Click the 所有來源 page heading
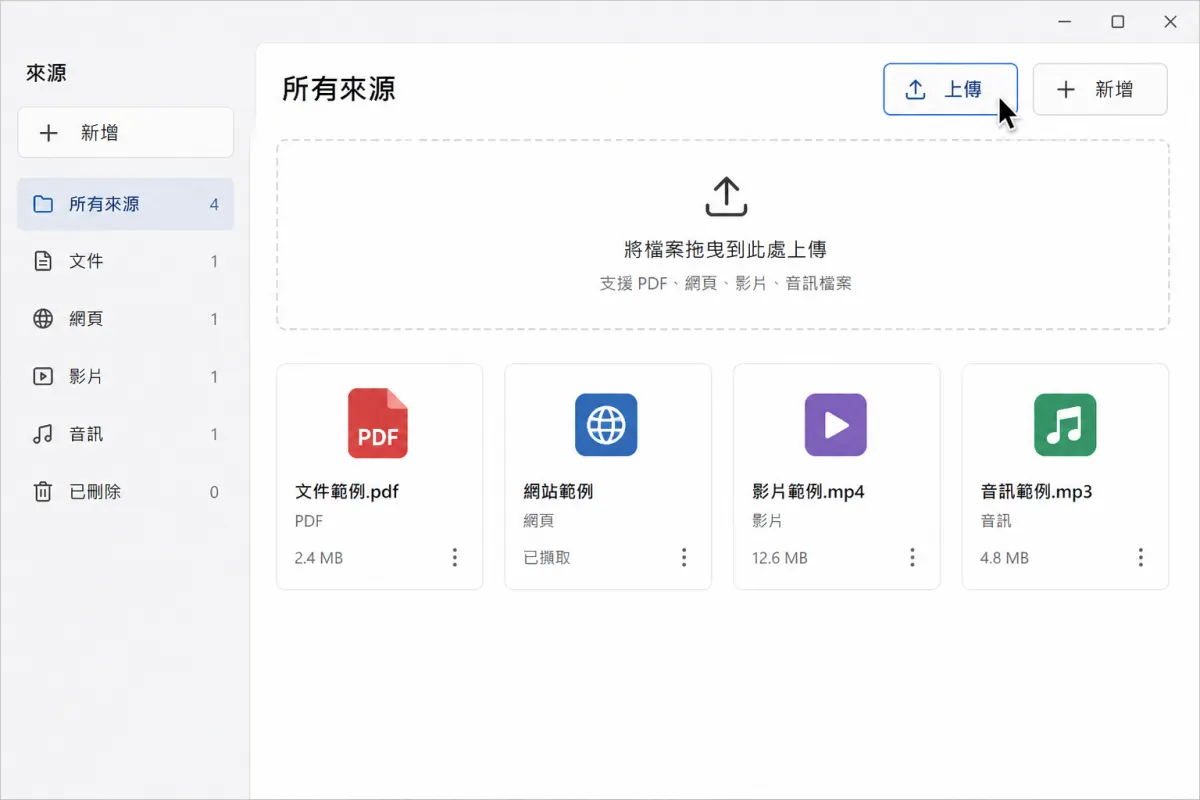This screenshot has width=1200, height=800. (x=339, y=89)
